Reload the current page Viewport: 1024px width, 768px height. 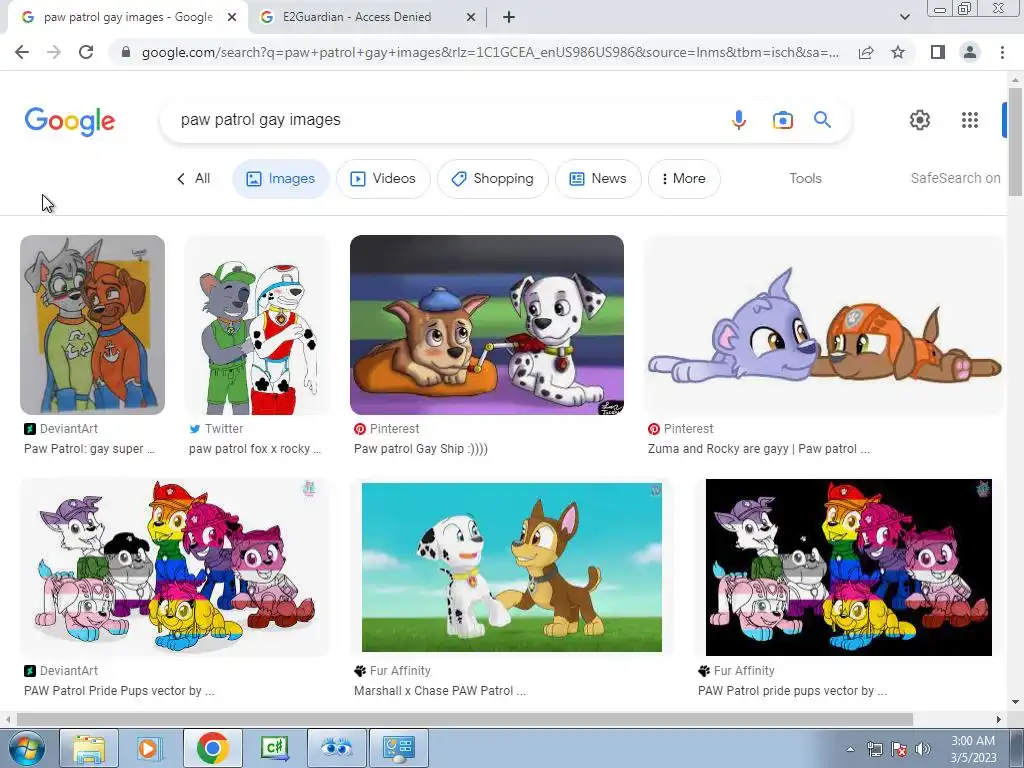(x=86, y=52)
